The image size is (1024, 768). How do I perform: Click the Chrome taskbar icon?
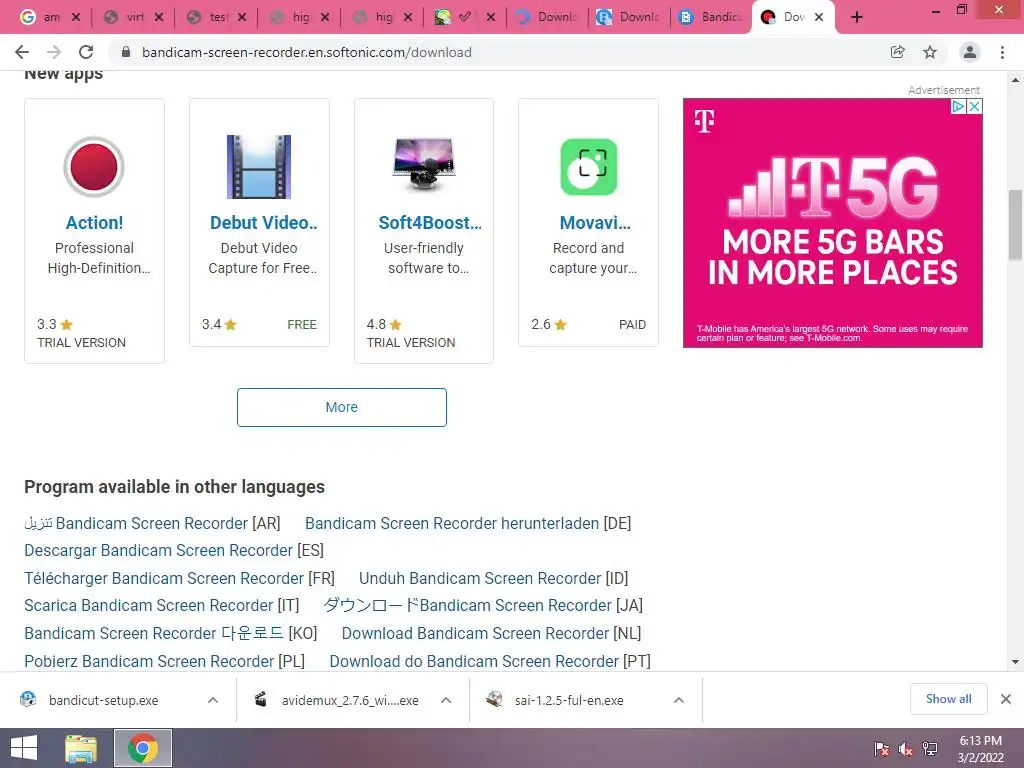pos(143,748)
